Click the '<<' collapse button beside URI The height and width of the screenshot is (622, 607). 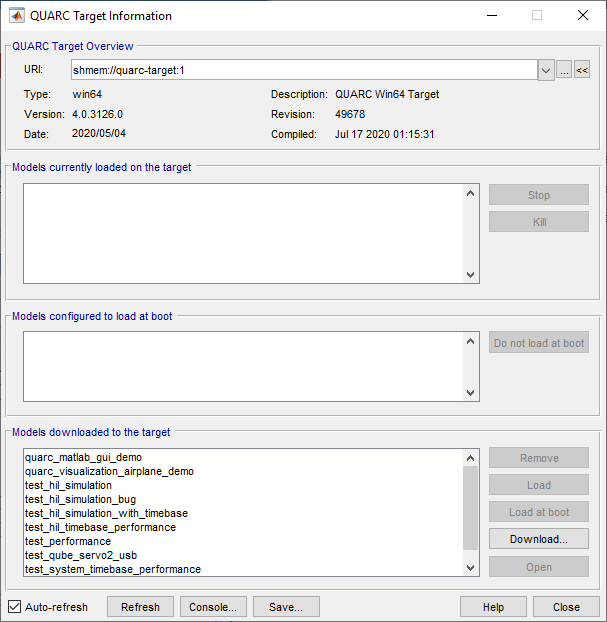click(581, 70)
